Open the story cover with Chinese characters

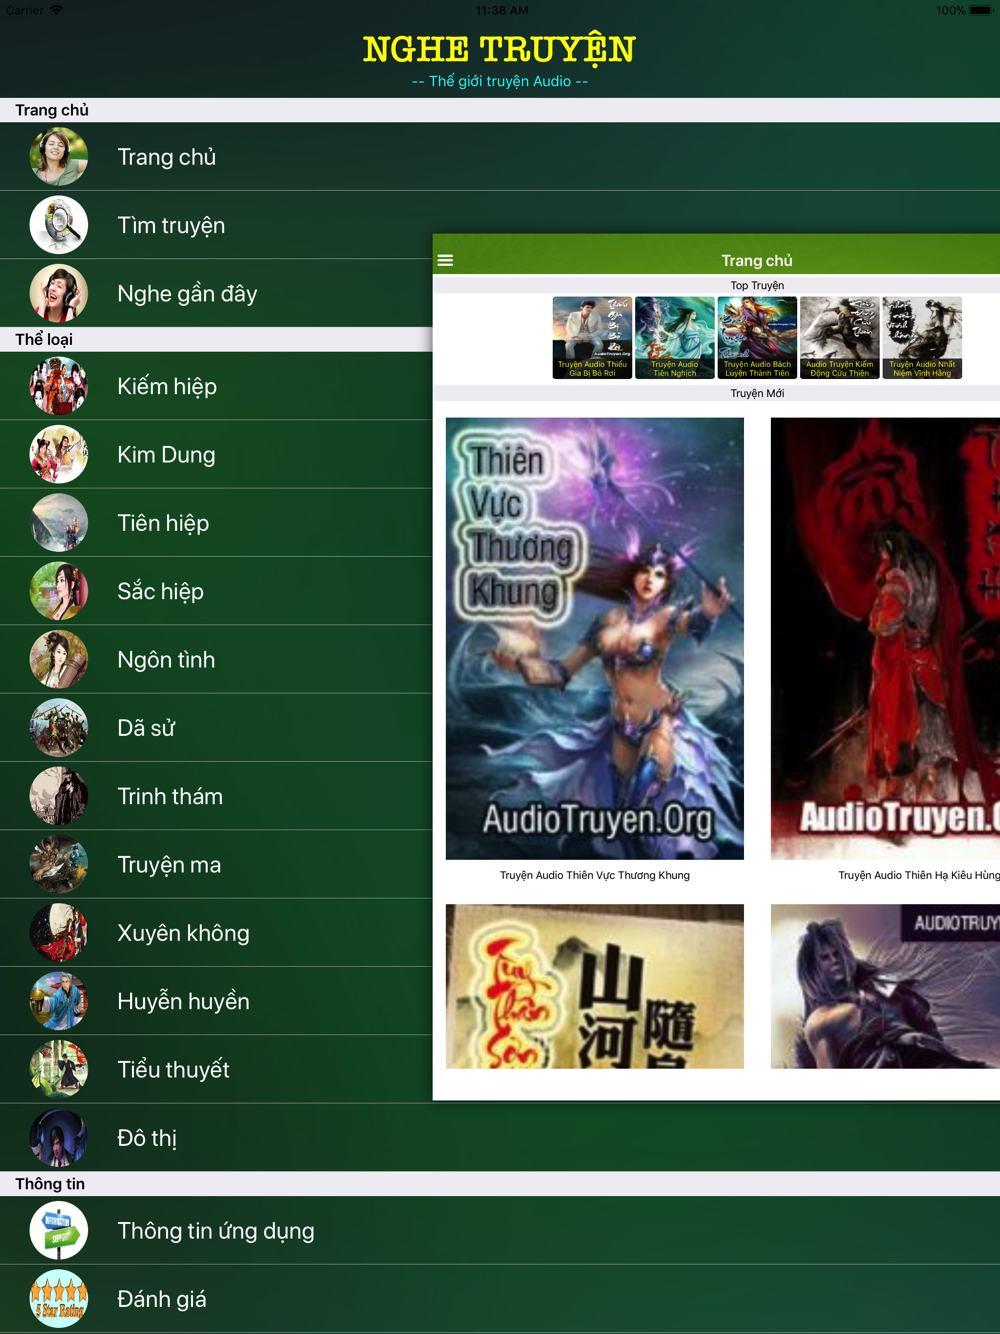[x=595, y=986]
